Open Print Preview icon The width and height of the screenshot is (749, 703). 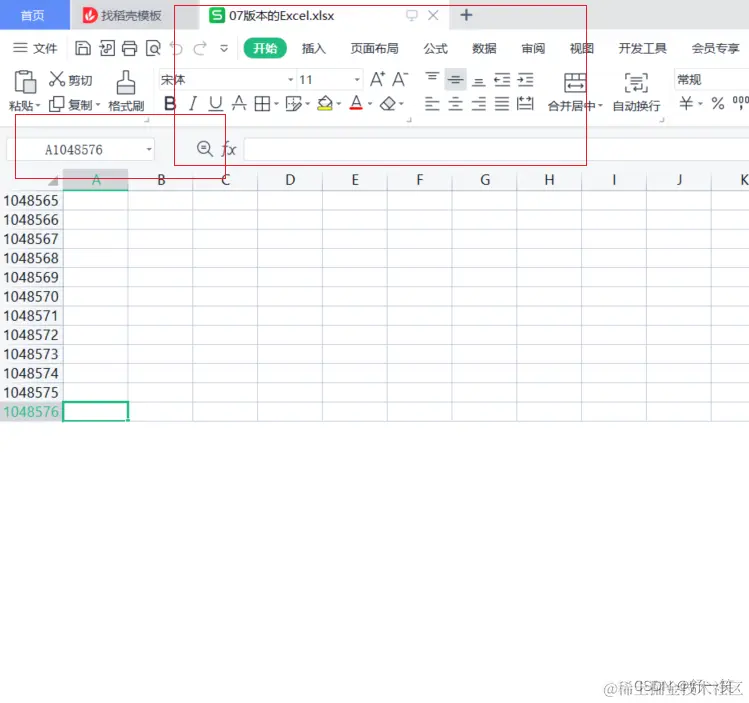tap(153, 48)
